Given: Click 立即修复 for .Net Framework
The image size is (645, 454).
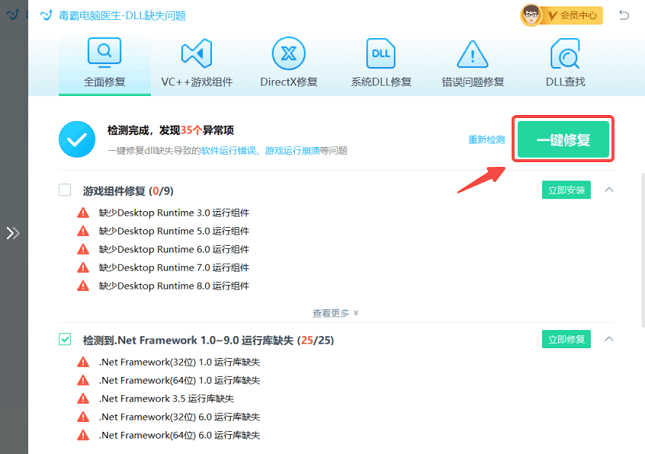Looking at the screenshot, I should tap(566, 339).
